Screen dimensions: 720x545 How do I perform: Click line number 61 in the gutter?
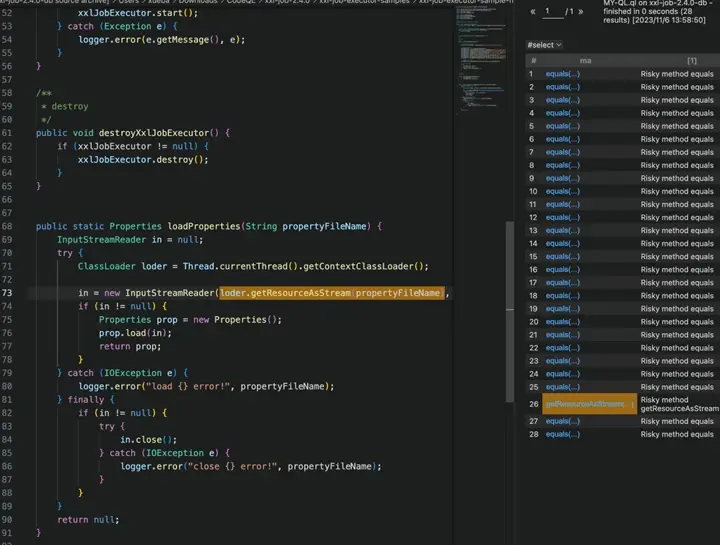tap(7, 133)
